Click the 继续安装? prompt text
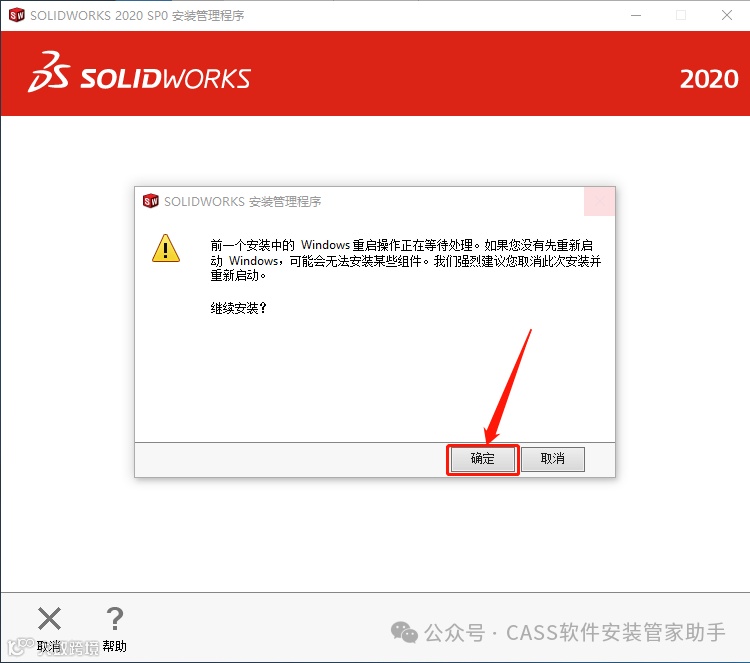Viewport: 750px width, 663px height. point(238,308)
